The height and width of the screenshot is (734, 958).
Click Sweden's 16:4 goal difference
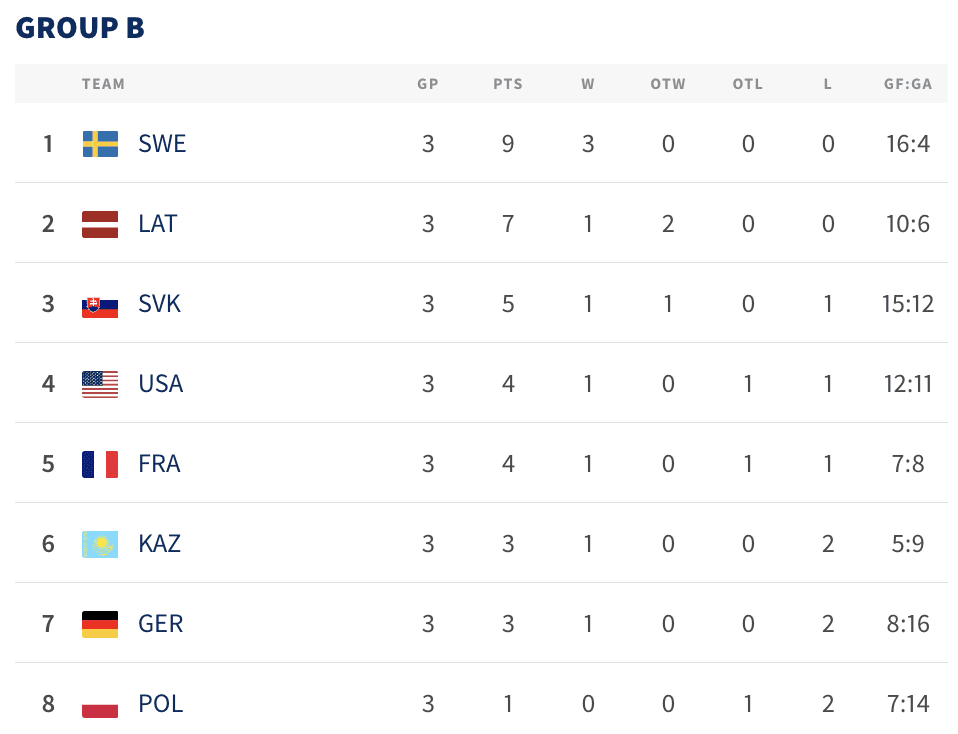(908, 144)
